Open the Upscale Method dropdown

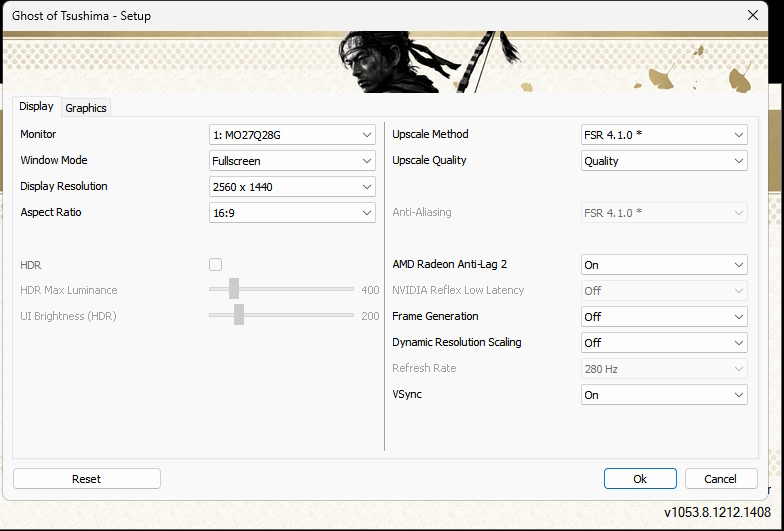click(x=664, y=135)
